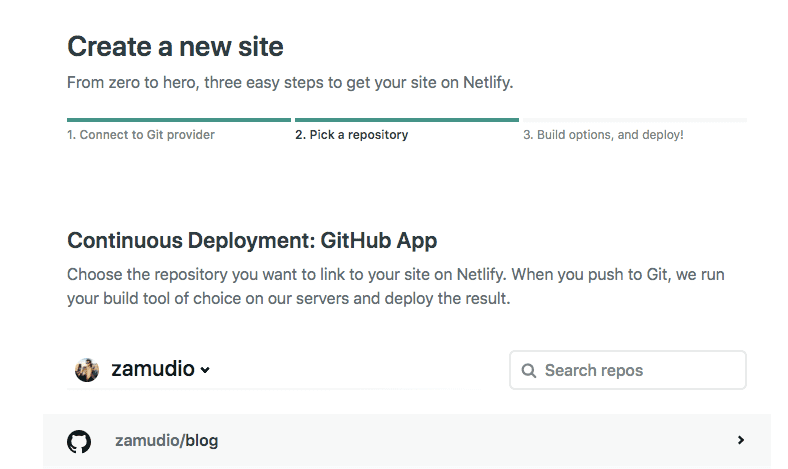Click the GitHub Octocat icon beside zamudio/blog
This screenshot has width=788, height=469.
pos(79,441)
